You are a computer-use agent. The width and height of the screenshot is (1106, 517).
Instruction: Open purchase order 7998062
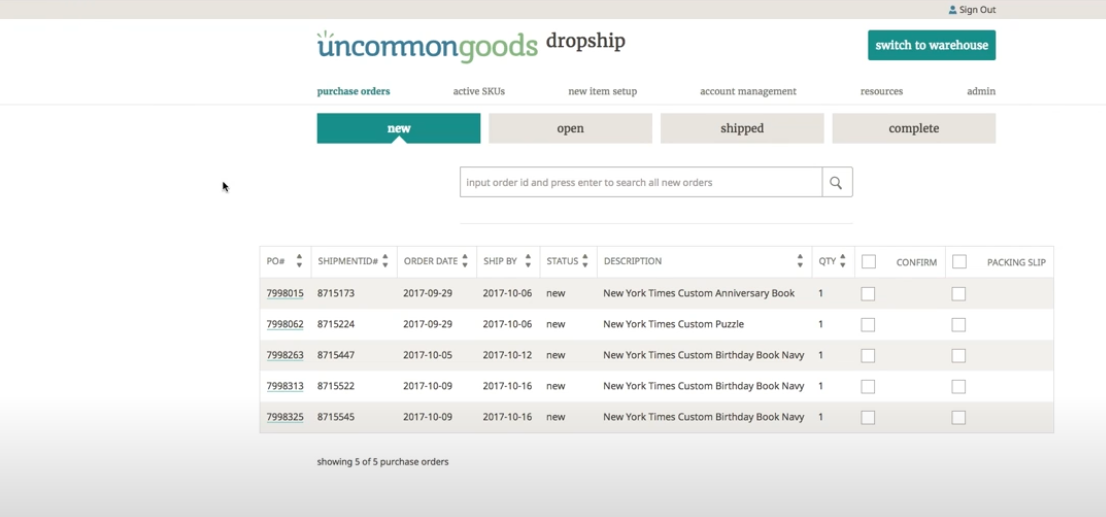point(285,324)
